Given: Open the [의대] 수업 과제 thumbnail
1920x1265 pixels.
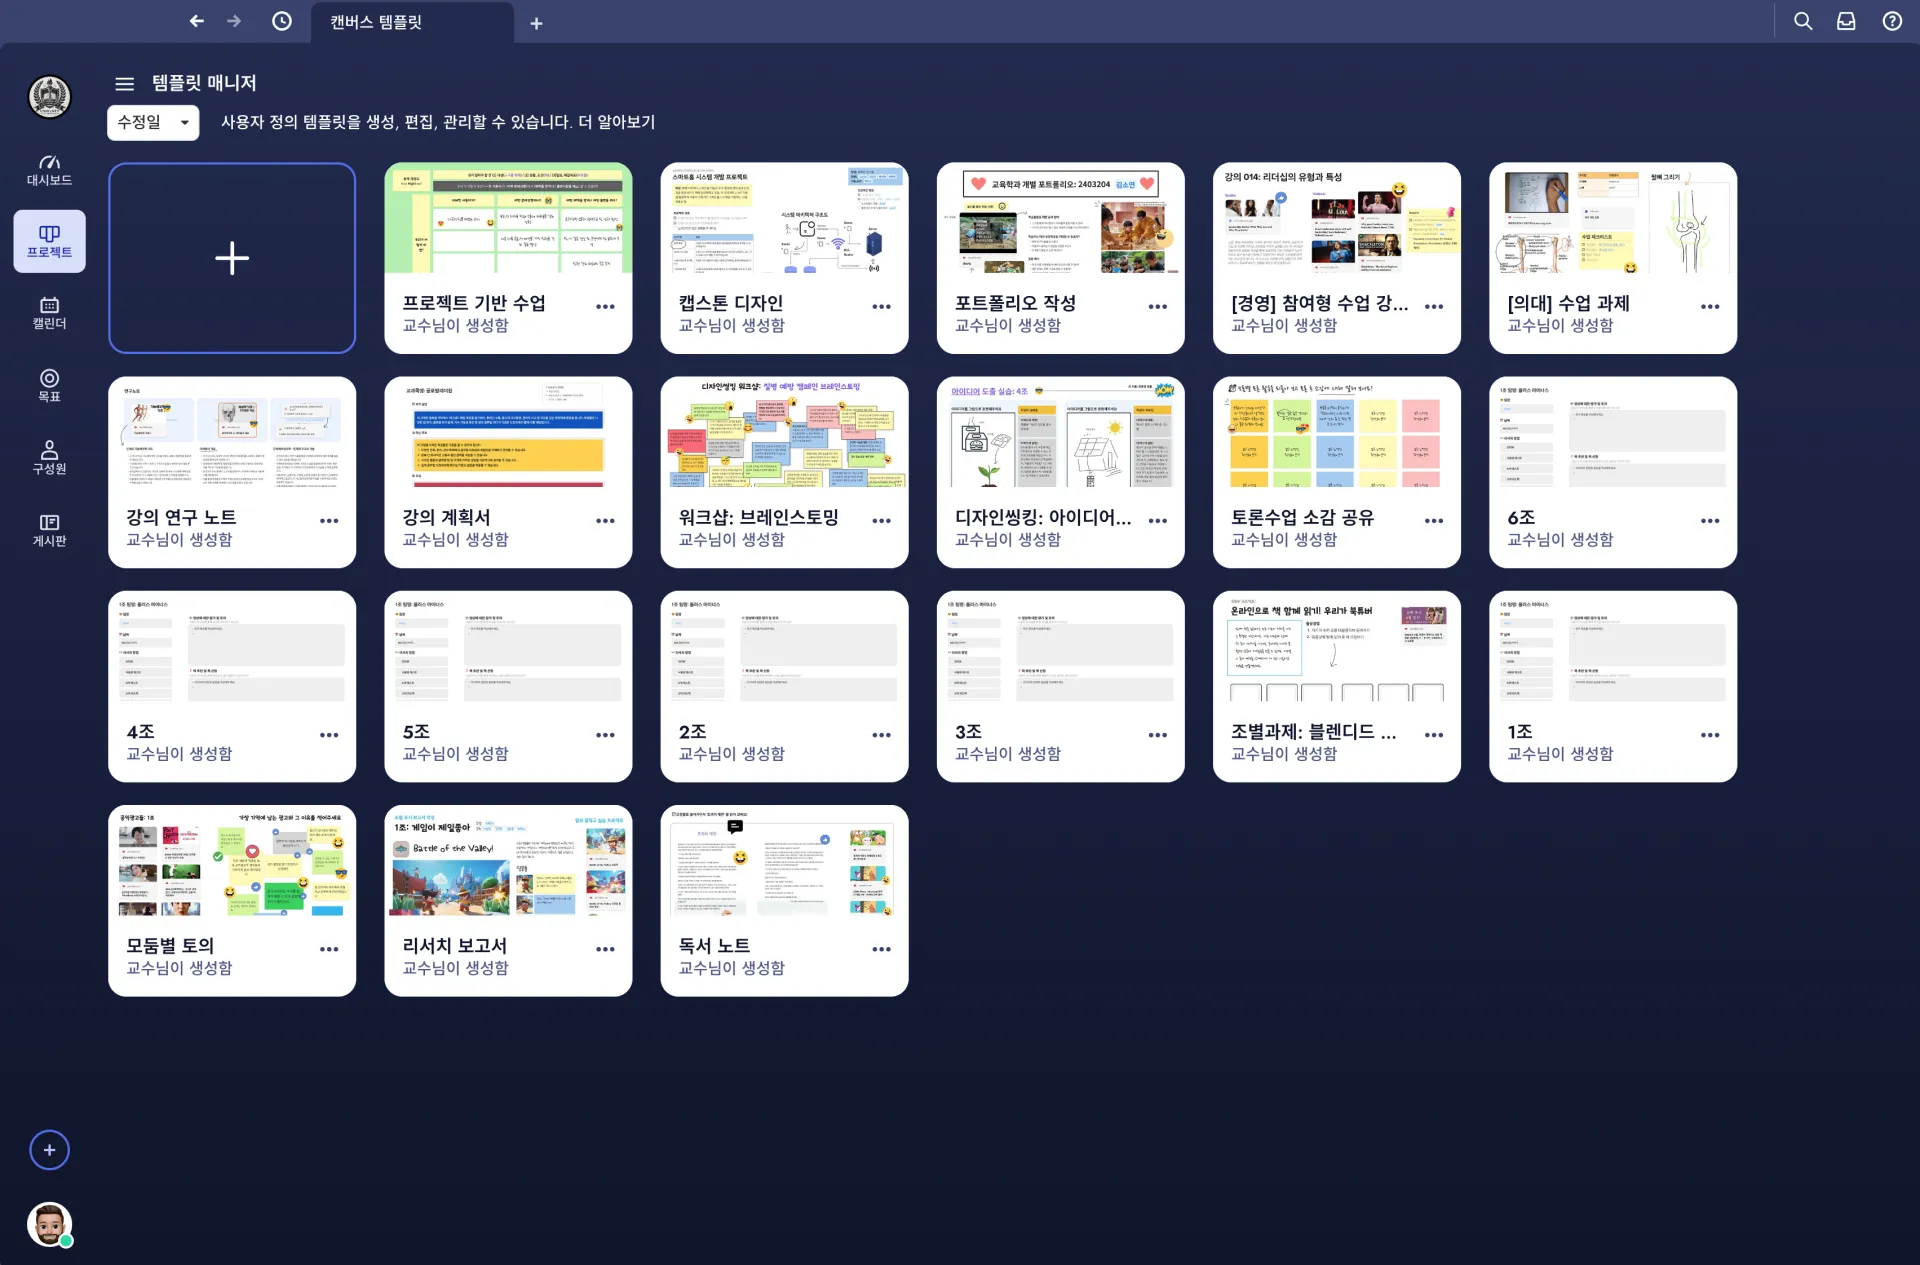Looking at the screenshot, I should [1612, 218].
